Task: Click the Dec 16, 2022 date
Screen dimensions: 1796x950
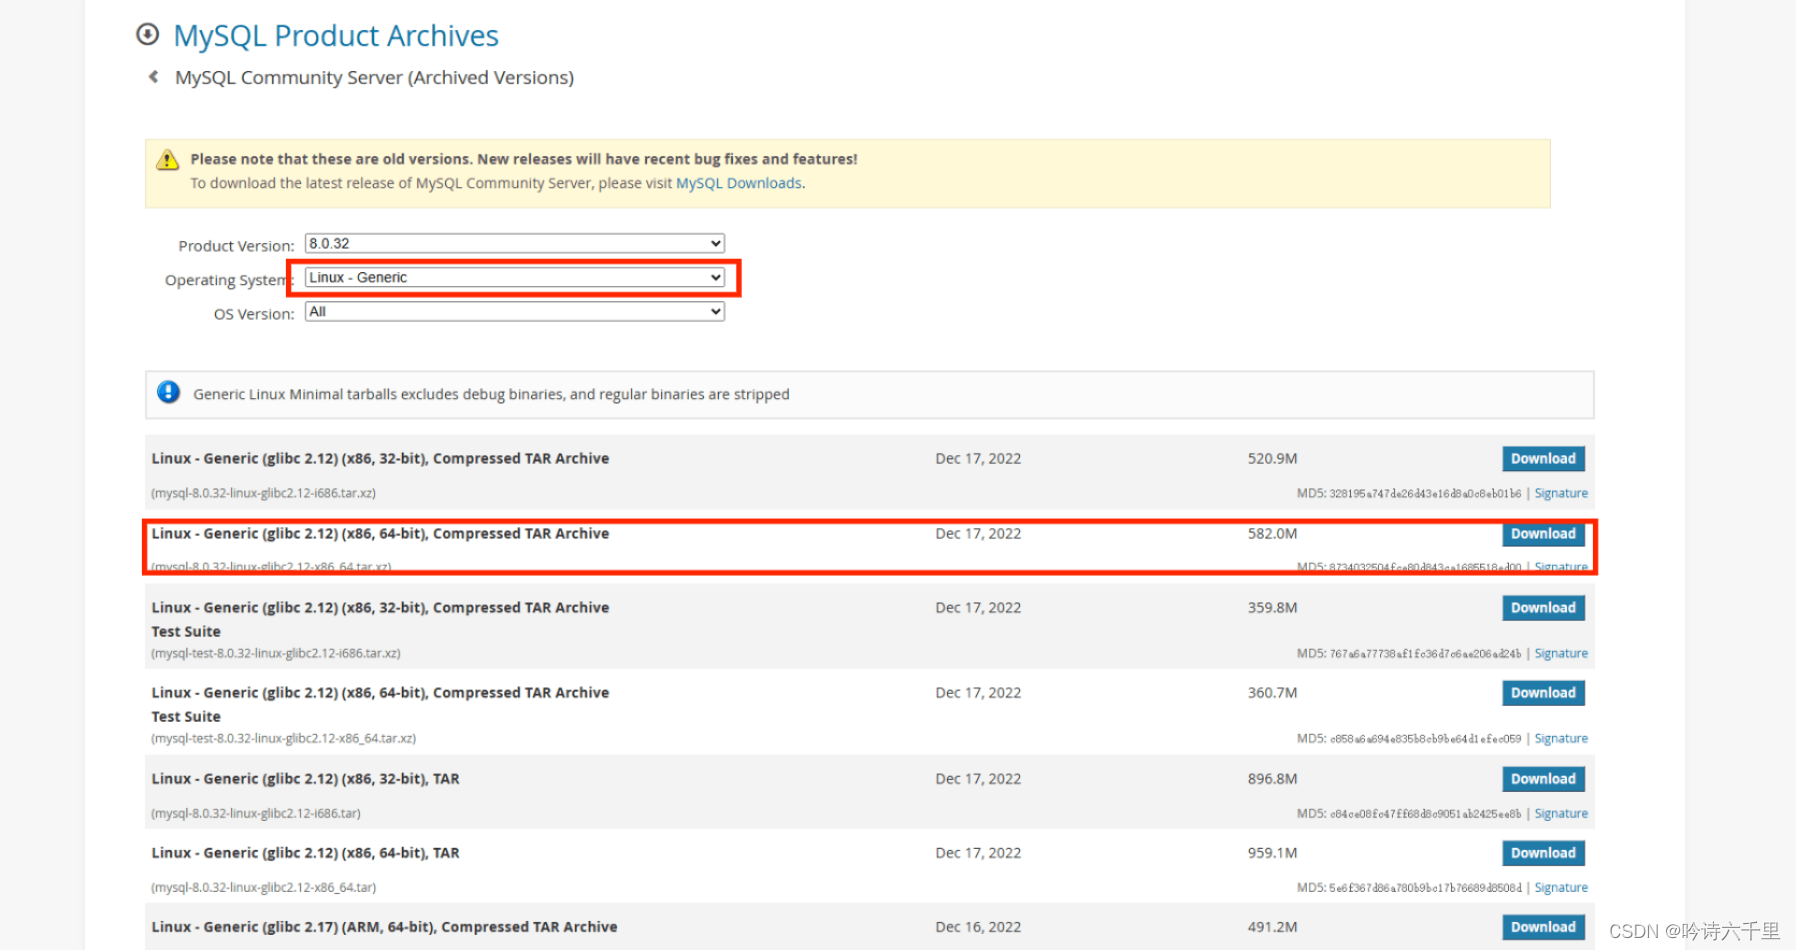Action: (978, 927)
